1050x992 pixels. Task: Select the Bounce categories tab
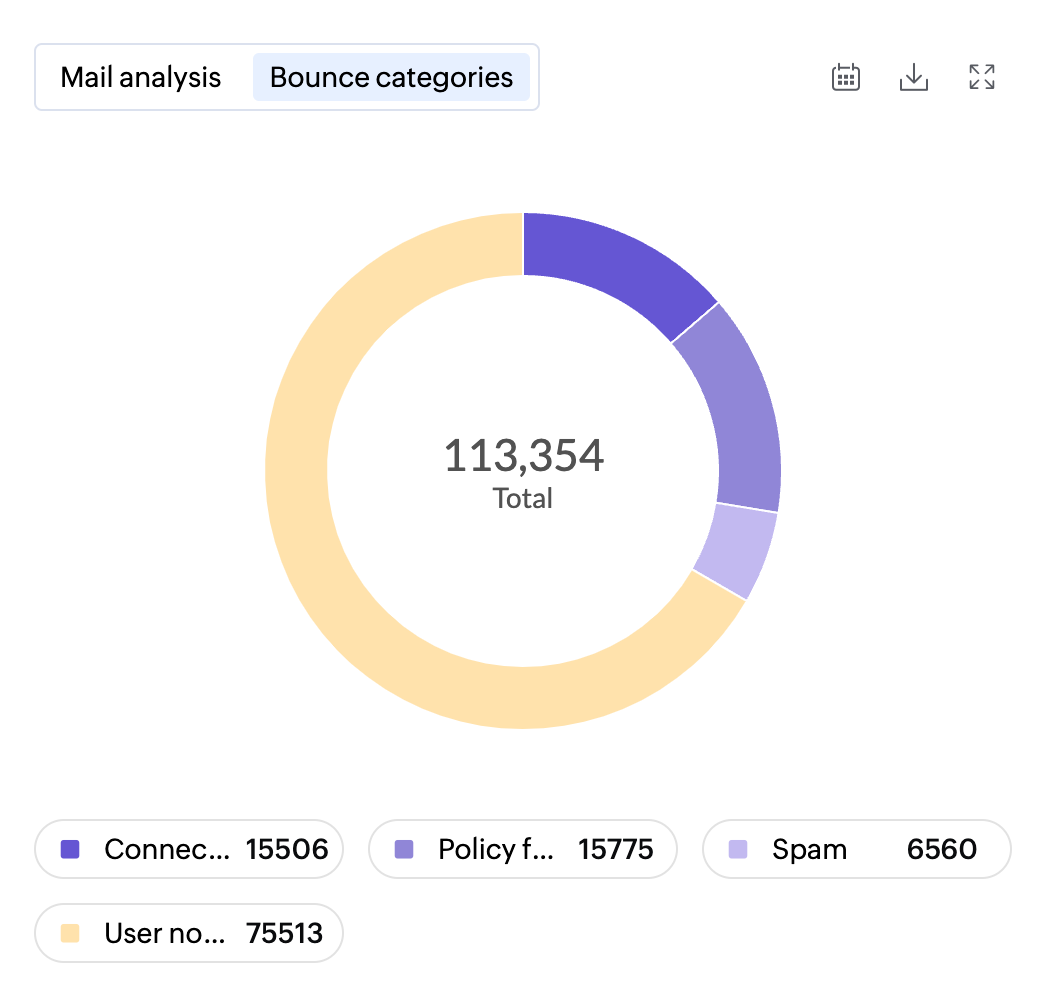click(391, 77)
